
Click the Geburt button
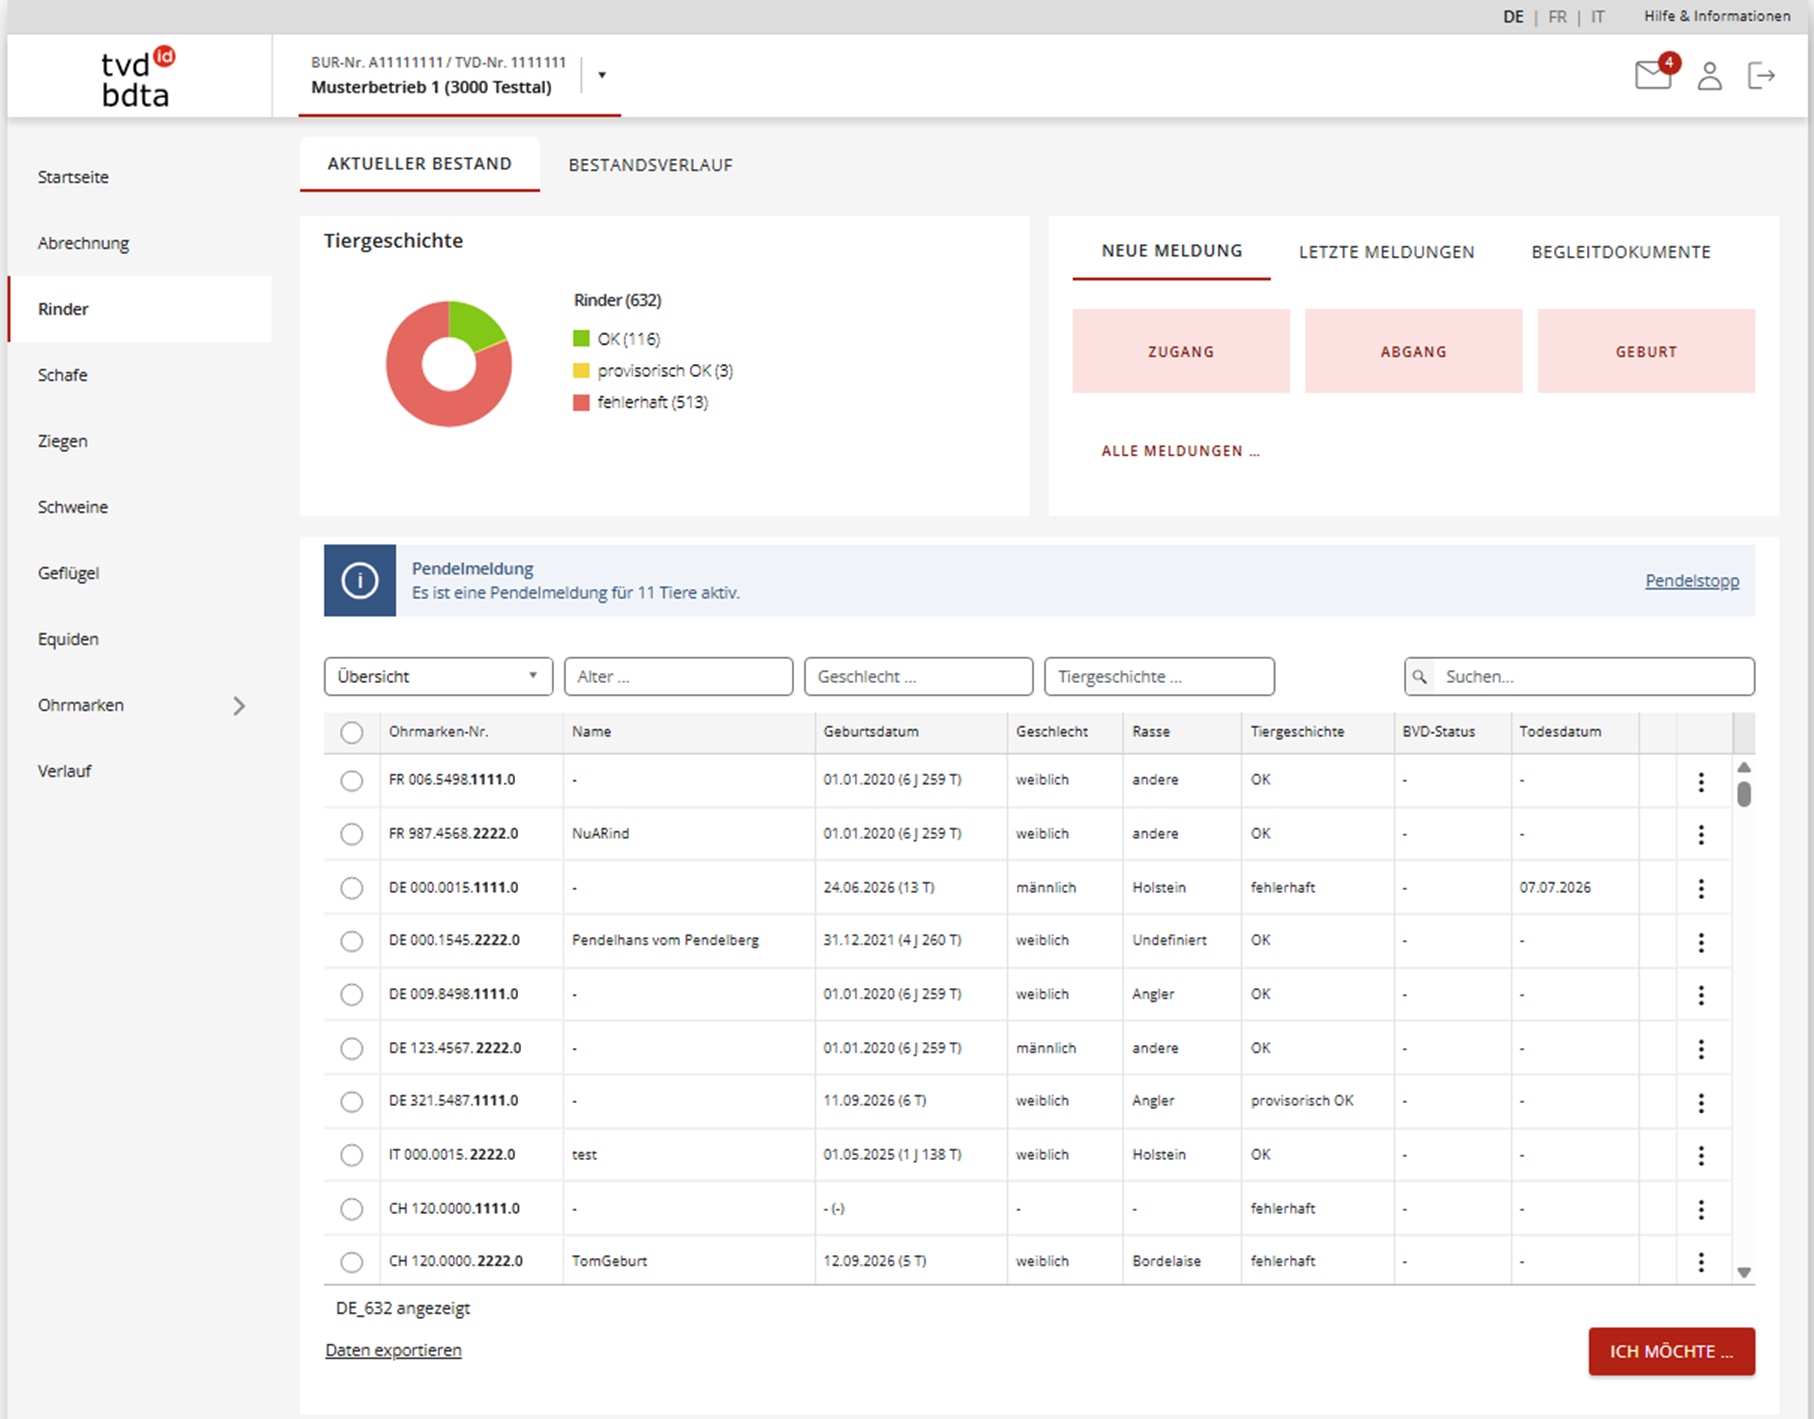pos(1646,351)
